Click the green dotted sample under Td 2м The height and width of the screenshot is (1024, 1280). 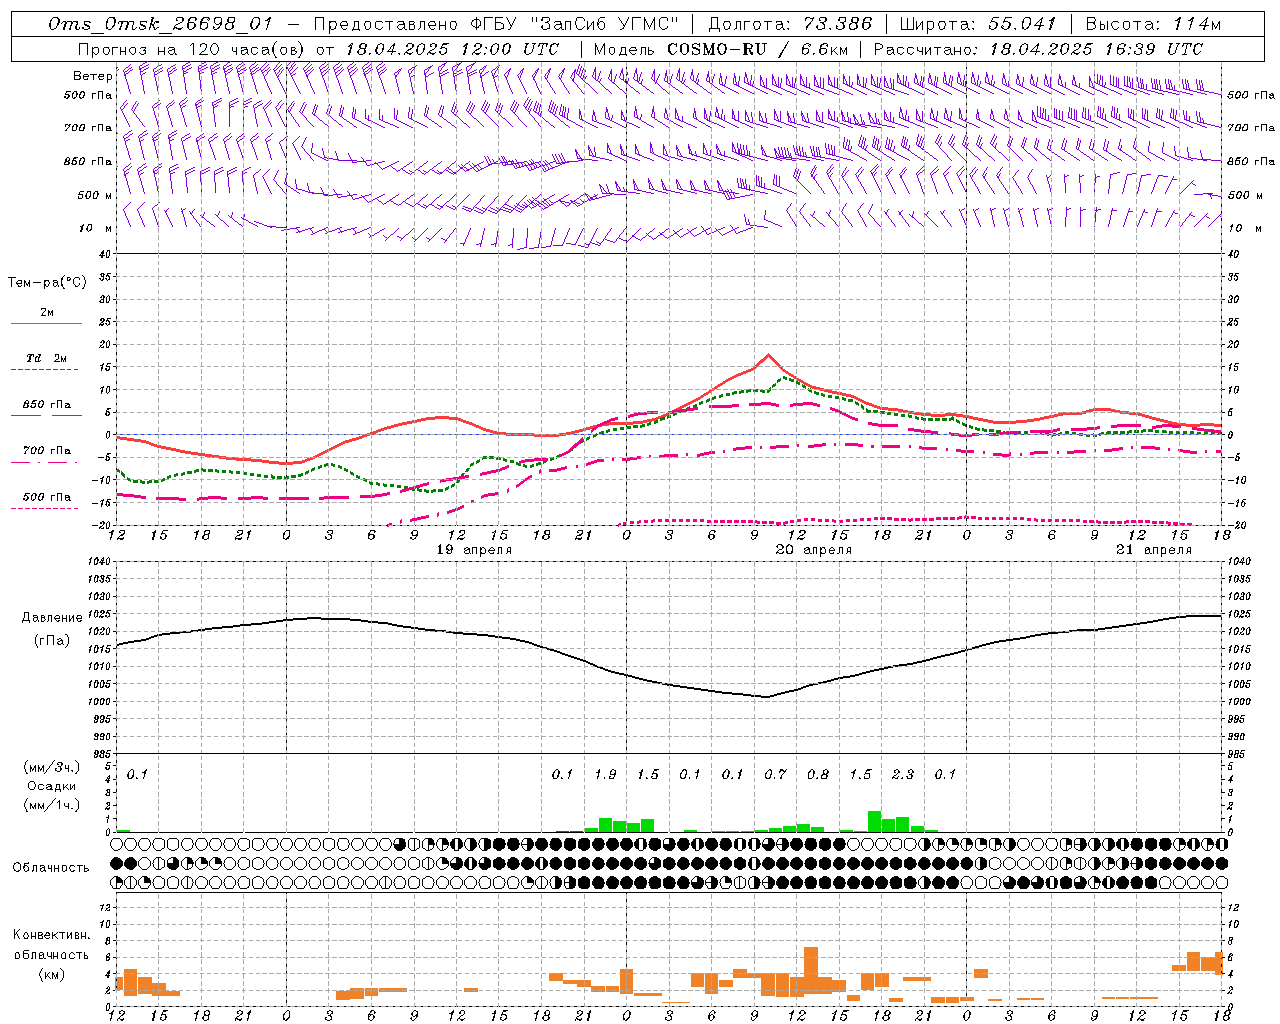(x=46, y=370)
